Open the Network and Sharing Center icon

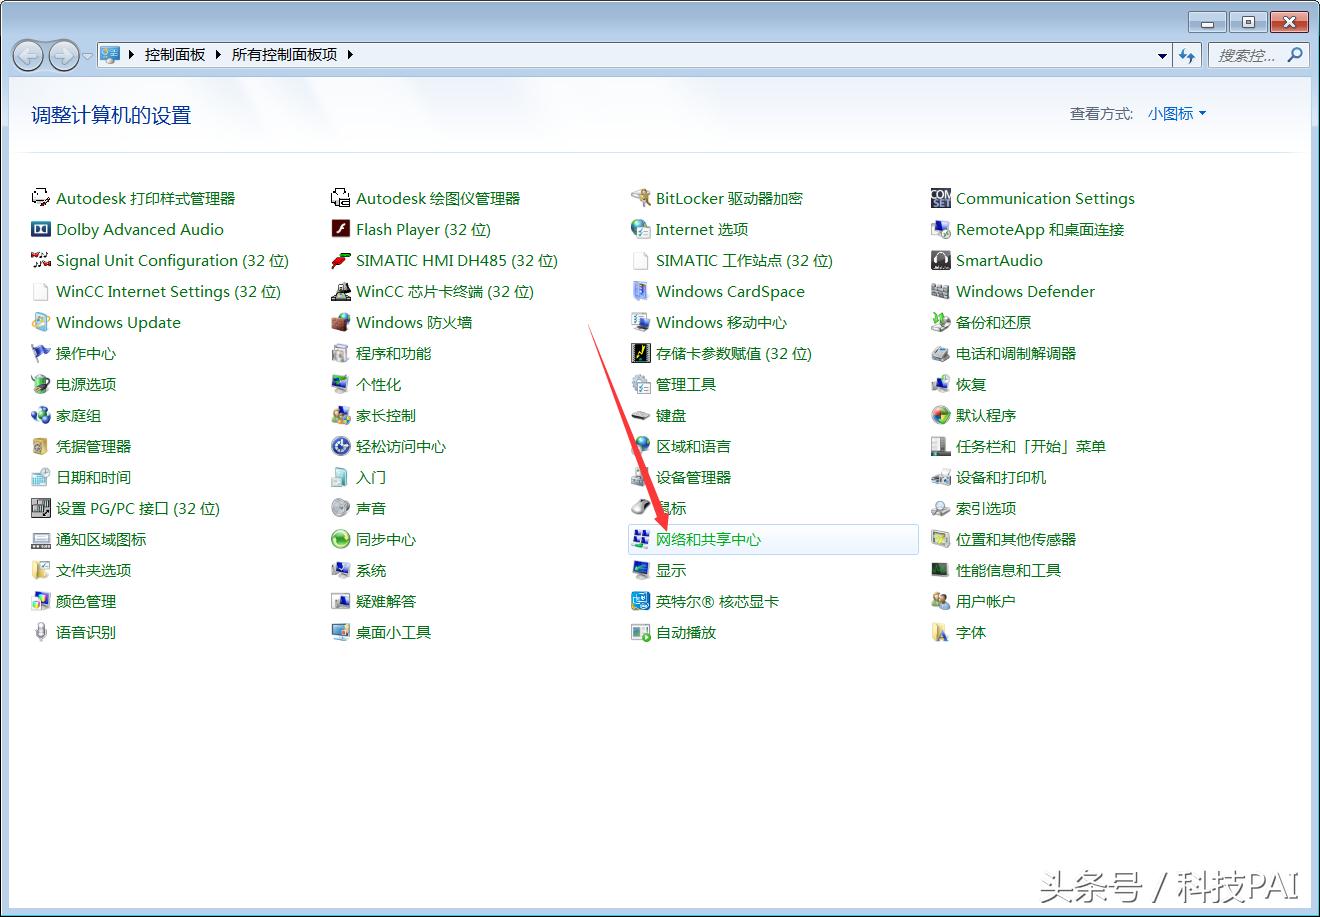[x=640, y=539]
